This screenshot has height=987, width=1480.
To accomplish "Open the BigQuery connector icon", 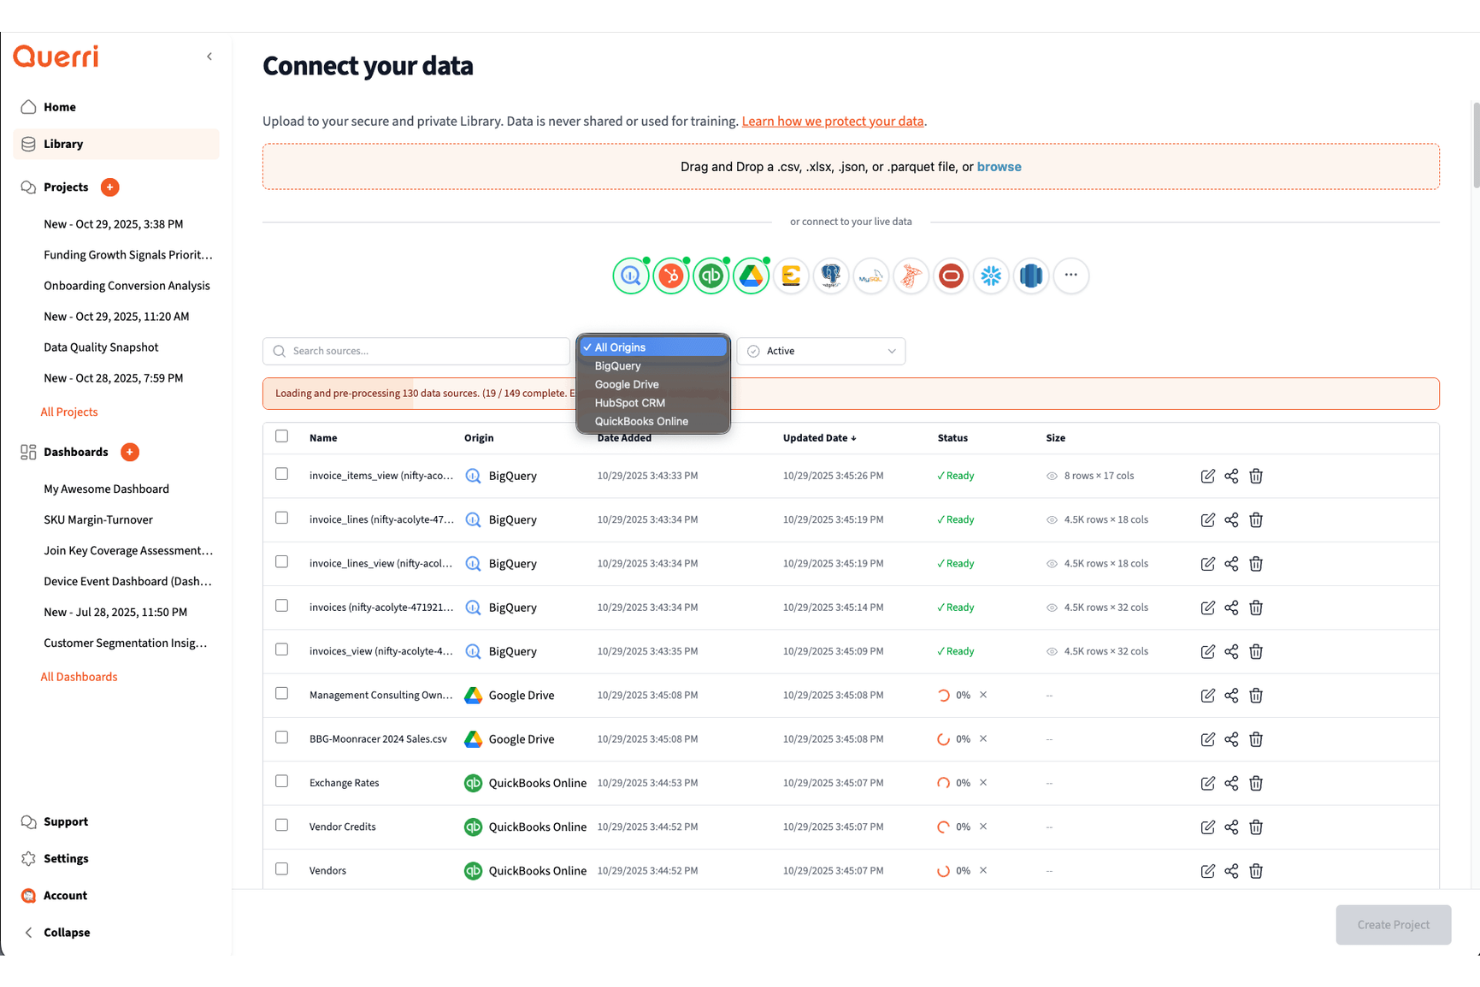I will (x=631, y=275).
